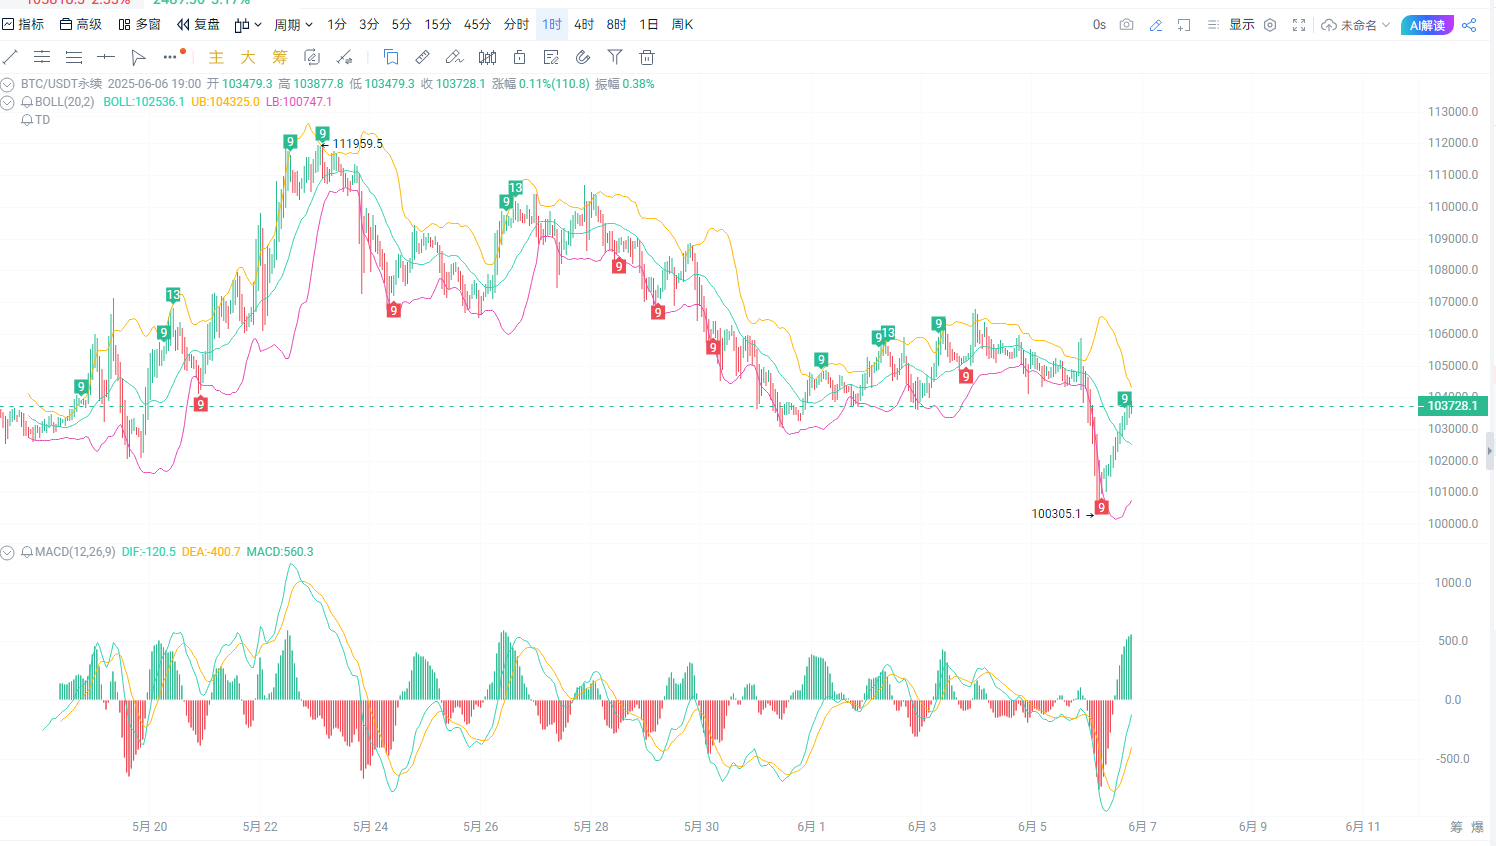Click the 主 indicator icon
This screenshot has width=1496, height=846.
pyautogui.click(x=216, y=57)
